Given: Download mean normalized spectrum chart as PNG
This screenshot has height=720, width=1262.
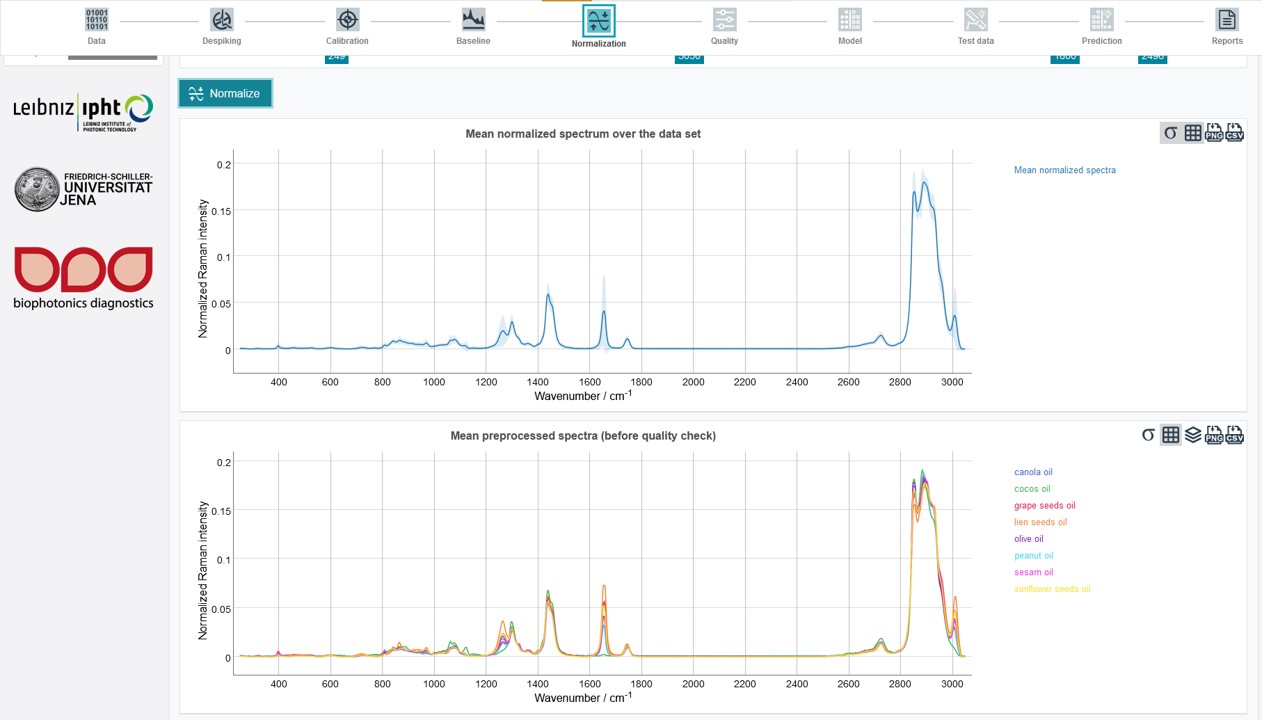Looking at the screenshot, I should coord(1214,133).
